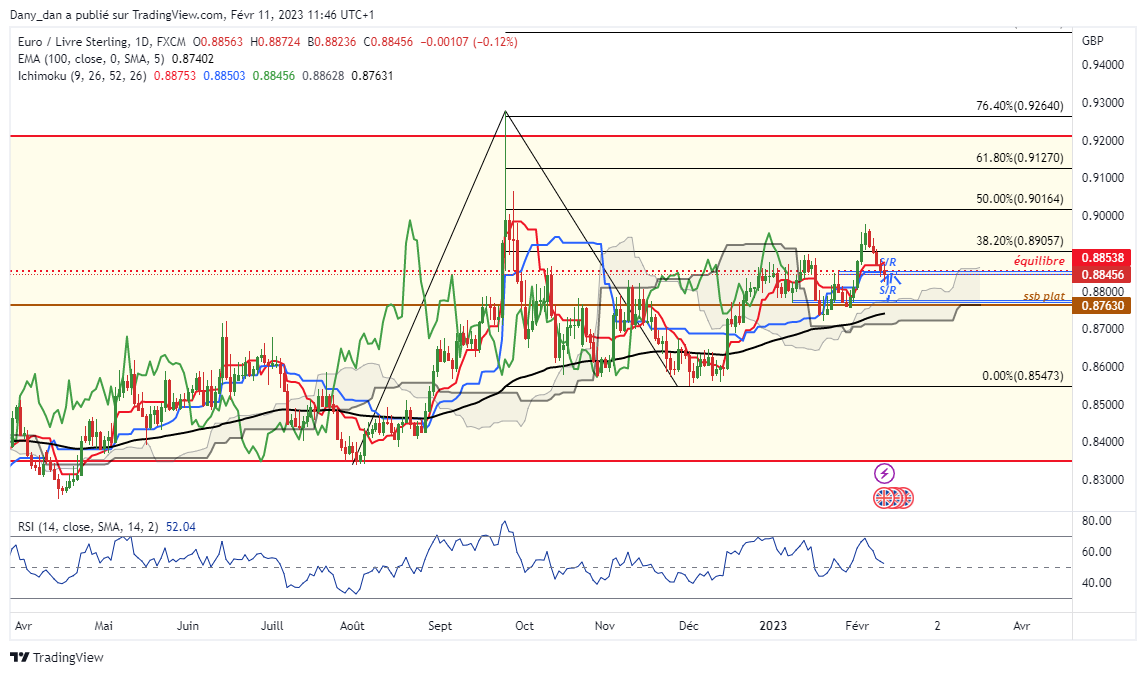Click the purple lightning event icon
The height and width of the screenshot is (675, 1146).
point(884,473)
